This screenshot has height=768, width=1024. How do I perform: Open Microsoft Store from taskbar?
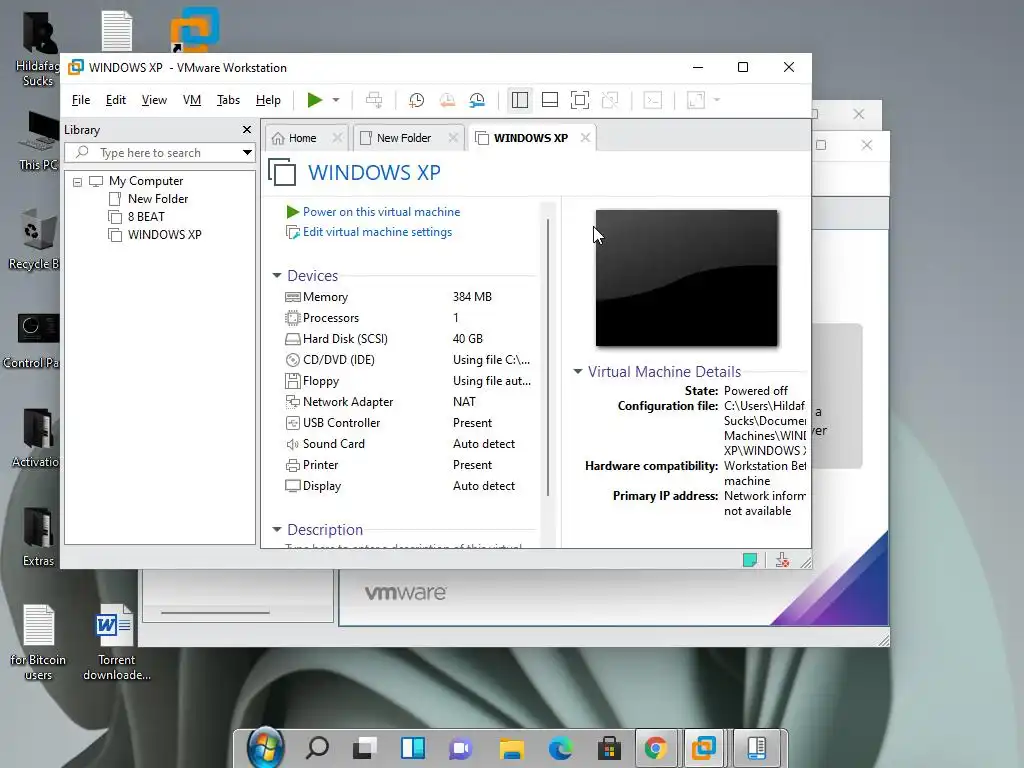(x=609, y=748)
